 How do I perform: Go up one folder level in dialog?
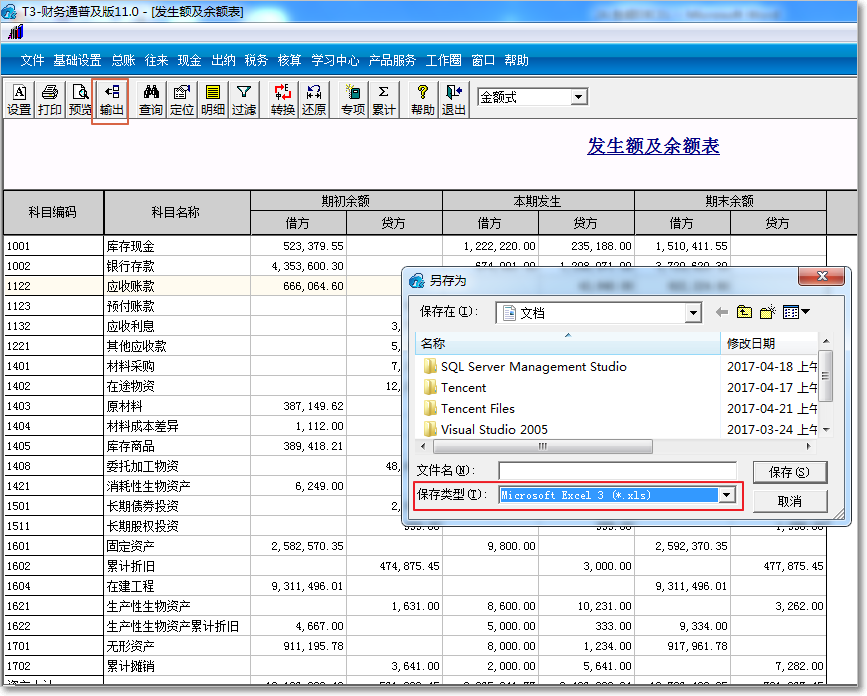pos(744,313)
